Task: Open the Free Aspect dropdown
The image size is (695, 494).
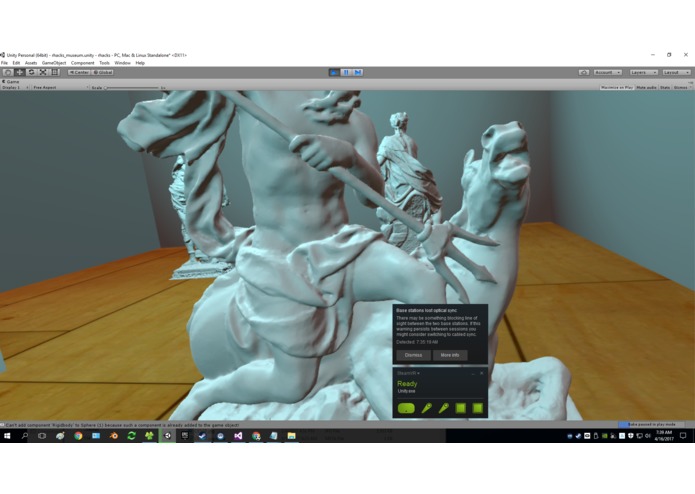Action: click(60, 88)
